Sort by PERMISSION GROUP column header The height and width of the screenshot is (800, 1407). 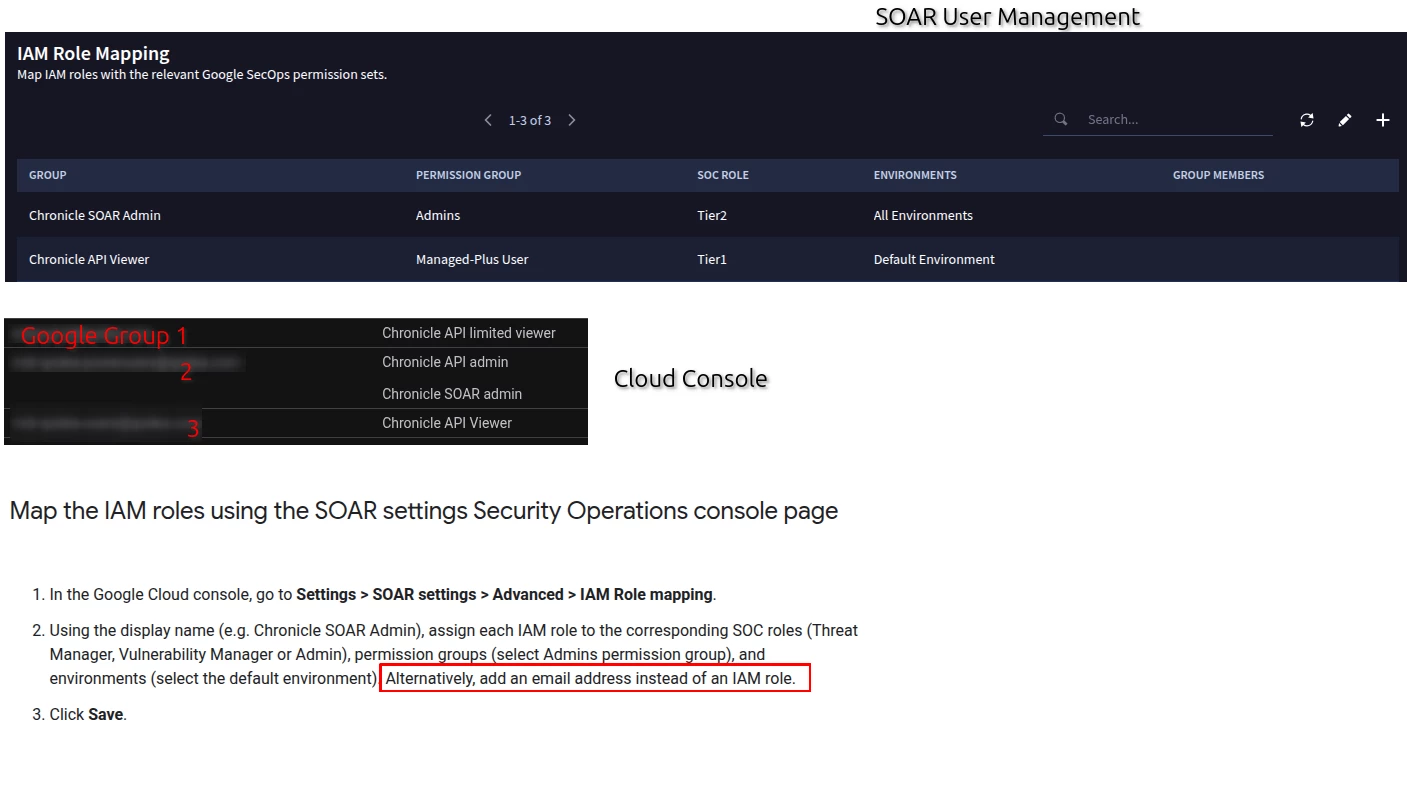[x=469, y=175]
